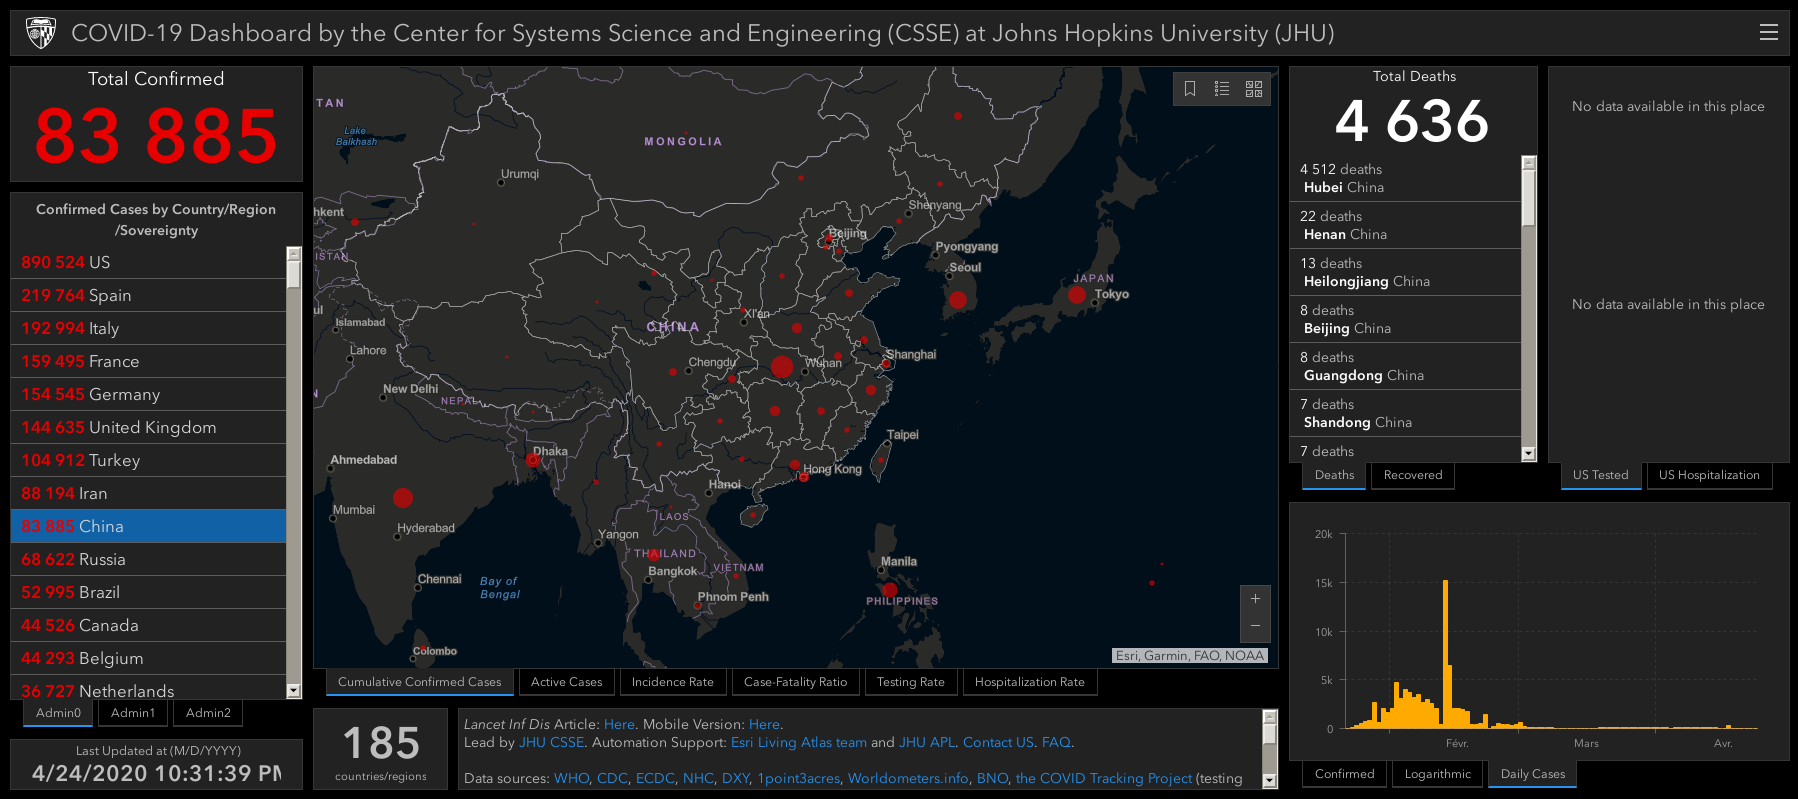Show the map legend icon
The image size is (1798, 799).
pos(1222,89)
